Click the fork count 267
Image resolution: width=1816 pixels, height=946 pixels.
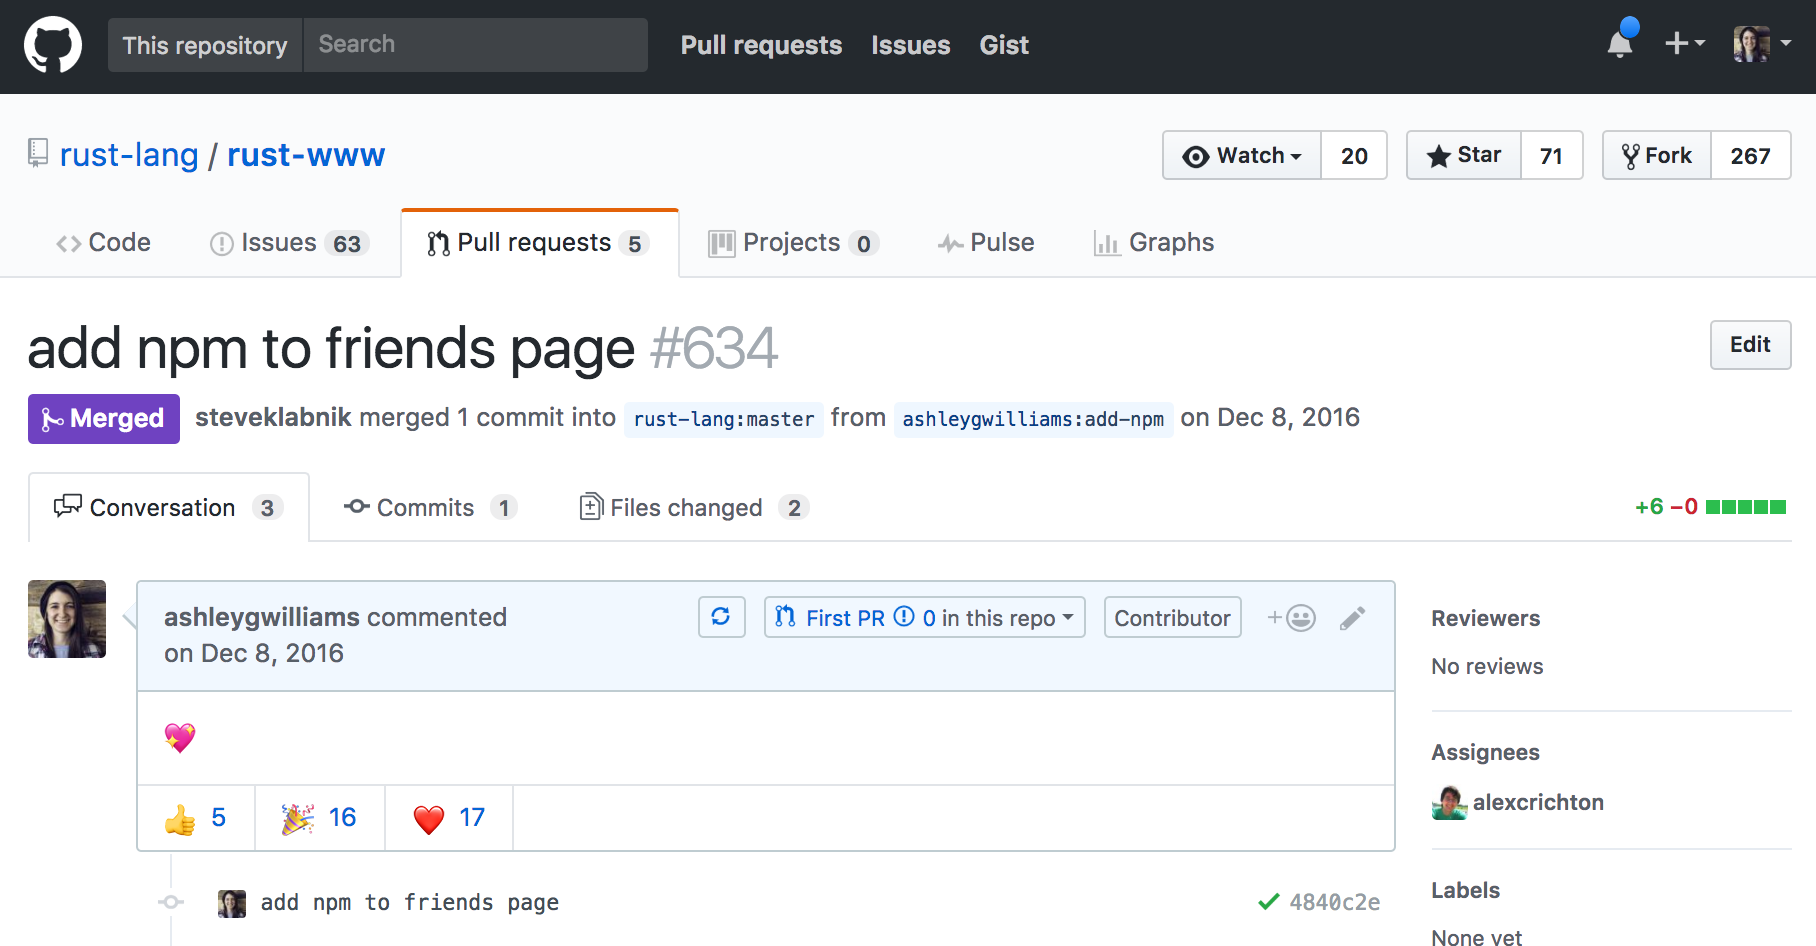click(1750, 155)
